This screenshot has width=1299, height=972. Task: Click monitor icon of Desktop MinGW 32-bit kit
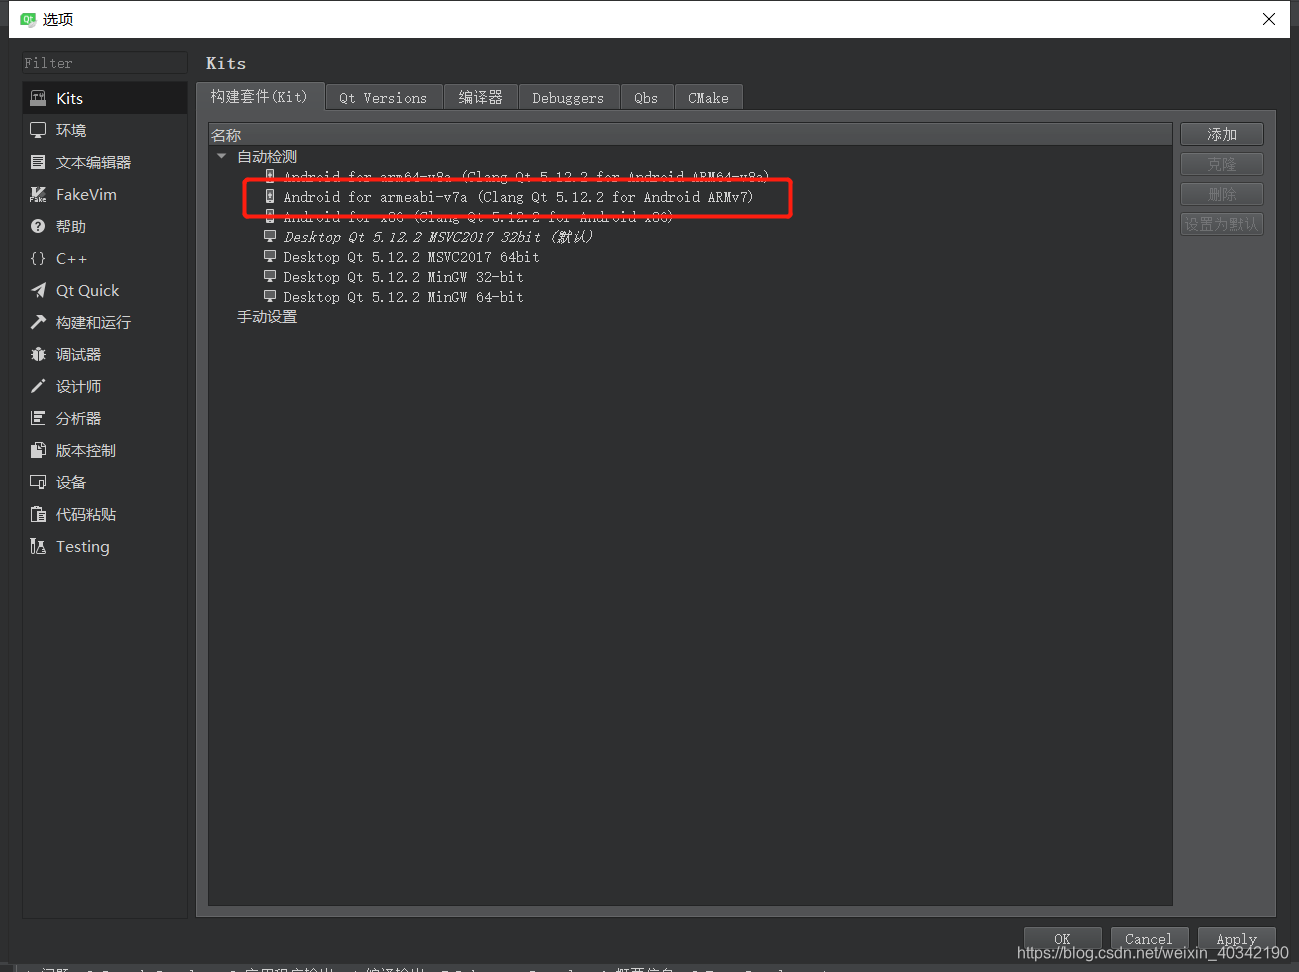[270, 276]
